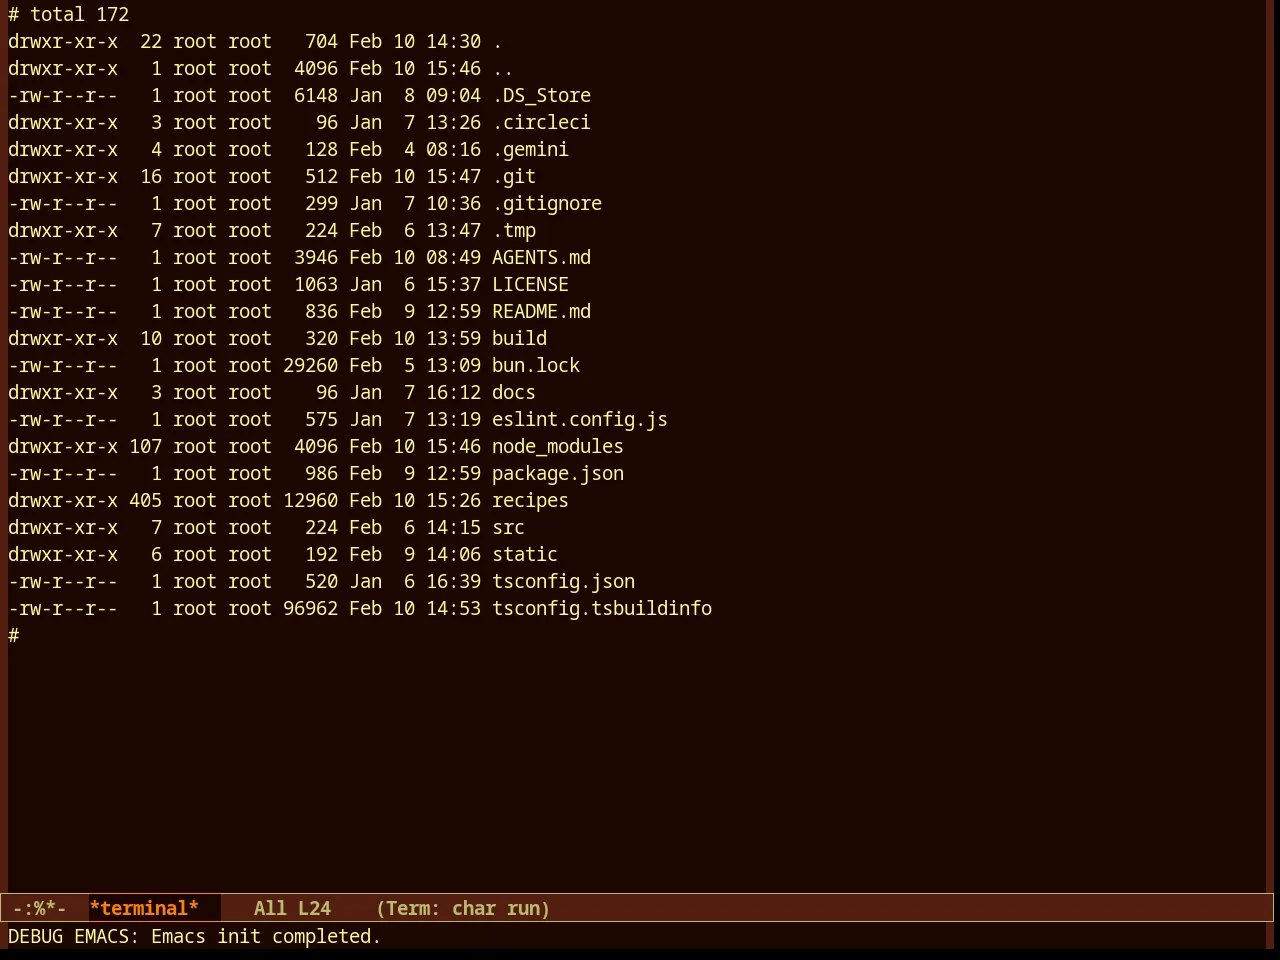The image size is (1280, 960).
Task: Select the node_modules directory name
Action: (558, 447)
